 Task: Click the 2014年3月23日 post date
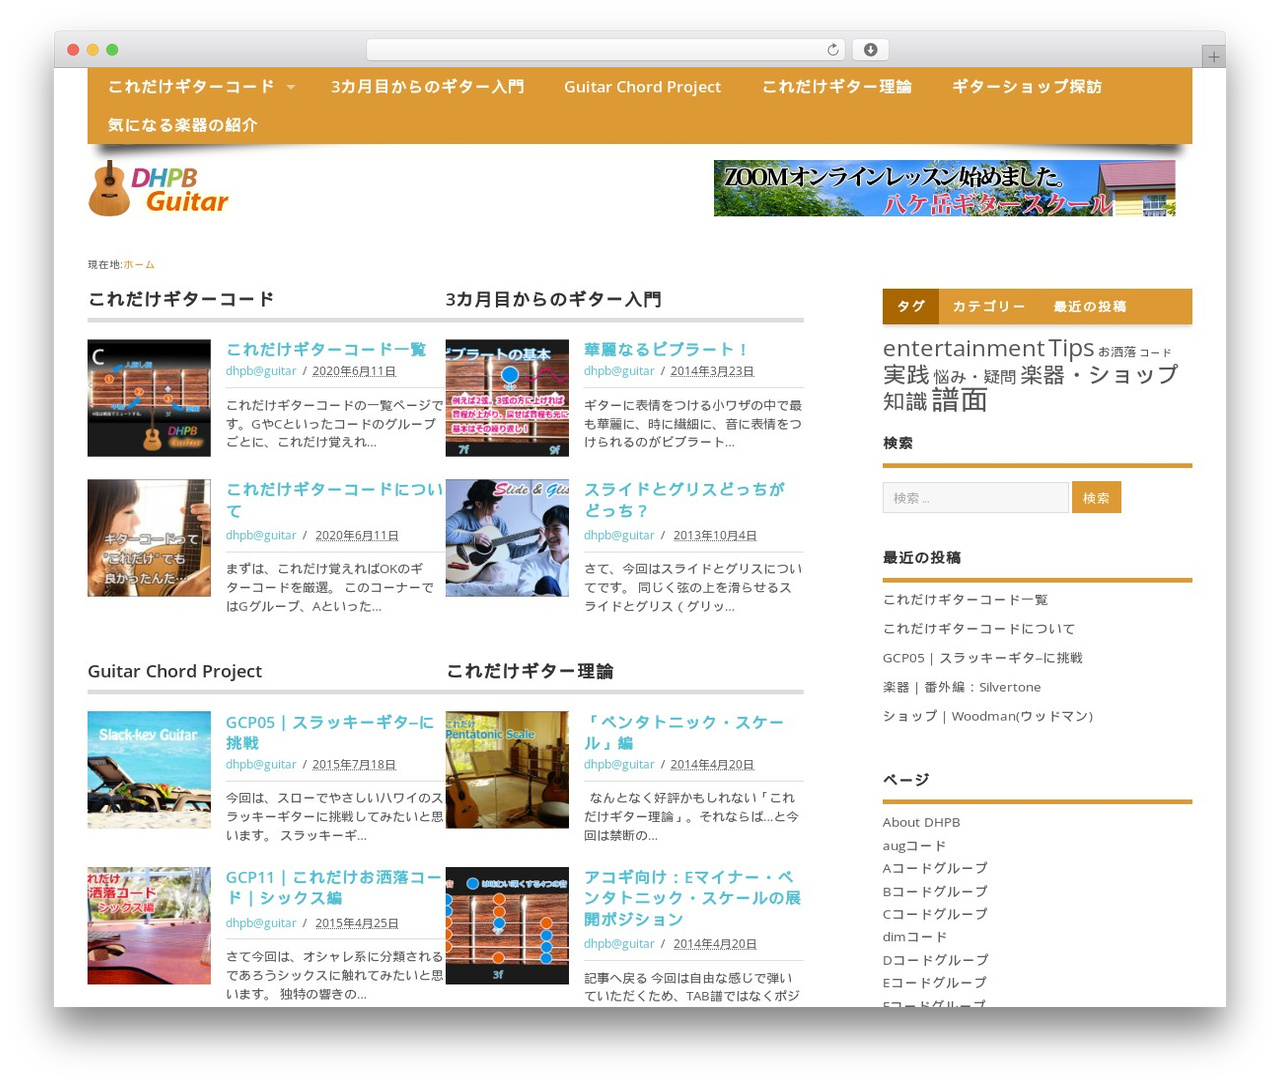tap(712, 371)
